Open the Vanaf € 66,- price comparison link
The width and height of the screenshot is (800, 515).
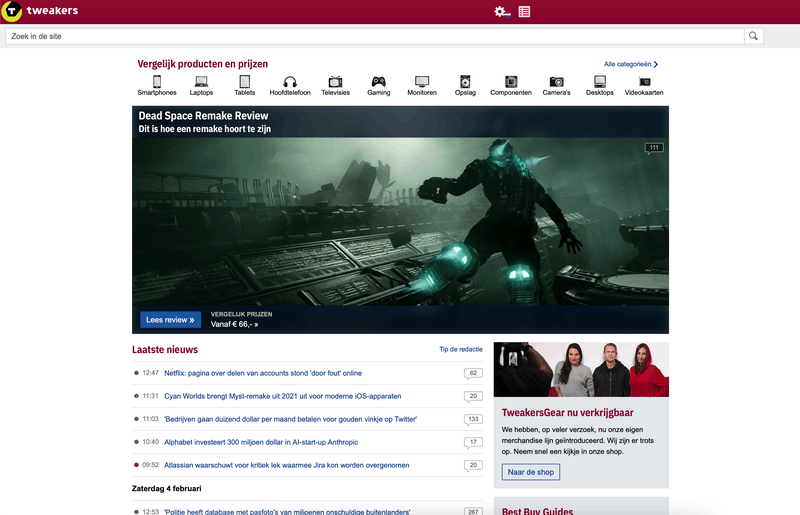click(x=234, y=324)
